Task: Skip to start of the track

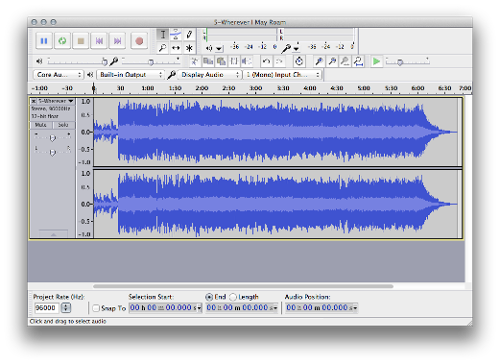Action: tap(99, 41)
